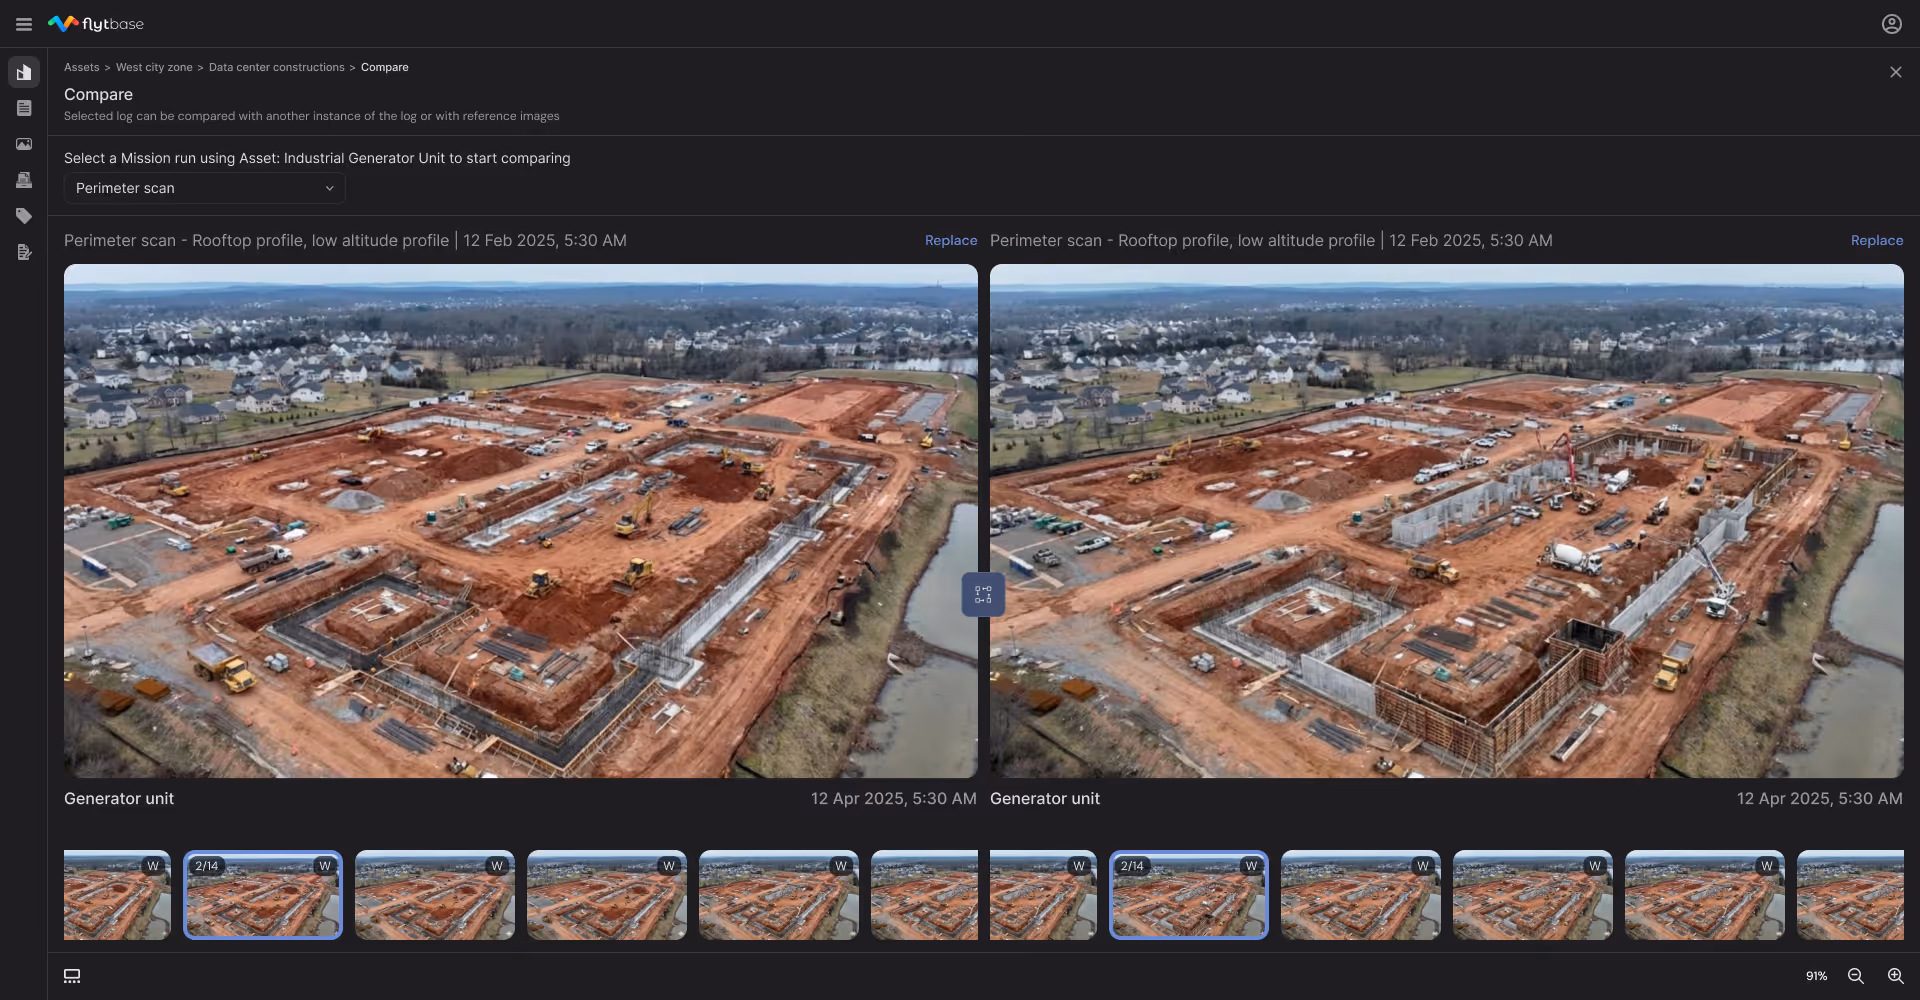Click Replace for the right image
1920x1000 pixels.
[x=1877, y=240]
